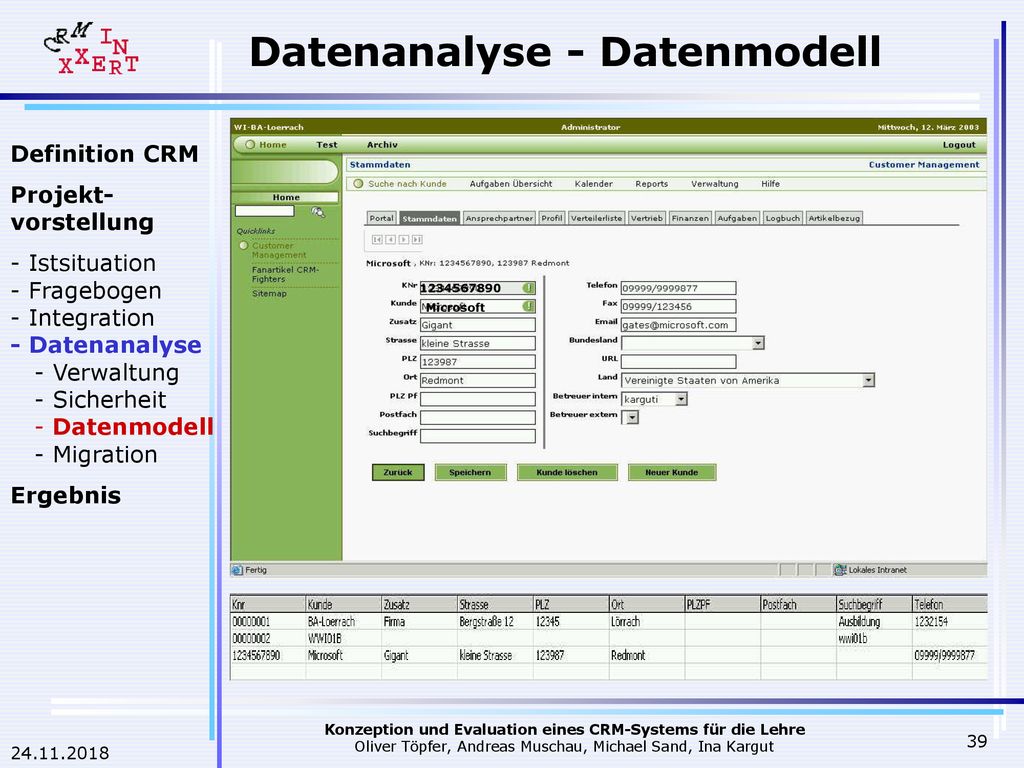Screen dimensions: 1024x768
Task: Open the Hilfe menu item
Action: coord(771,184)
